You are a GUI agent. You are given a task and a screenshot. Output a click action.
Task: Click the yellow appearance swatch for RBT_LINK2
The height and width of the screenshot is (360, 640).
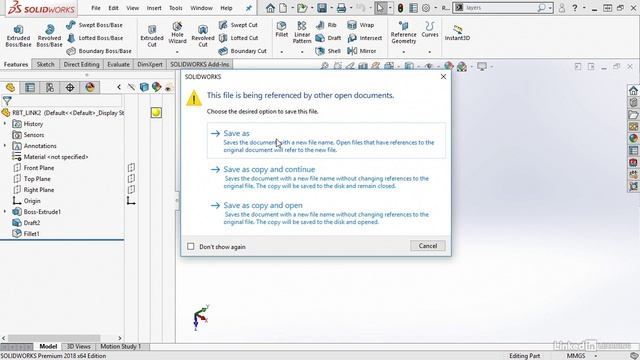point(156,113)
